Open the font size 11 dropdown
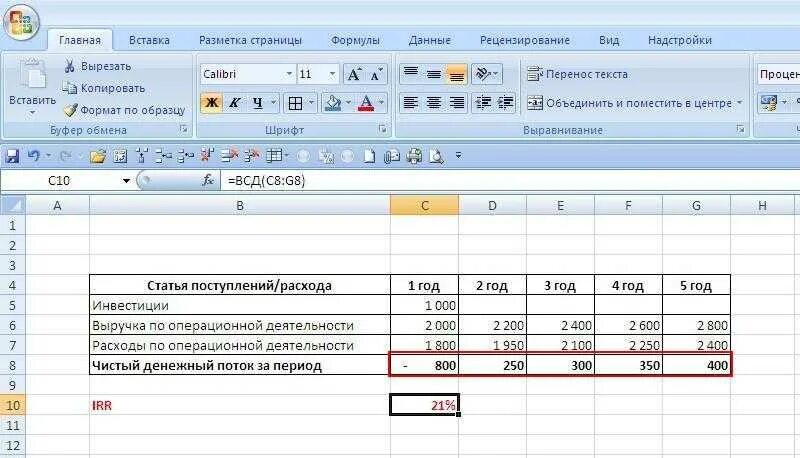800x458 pixels. (332, 74)
